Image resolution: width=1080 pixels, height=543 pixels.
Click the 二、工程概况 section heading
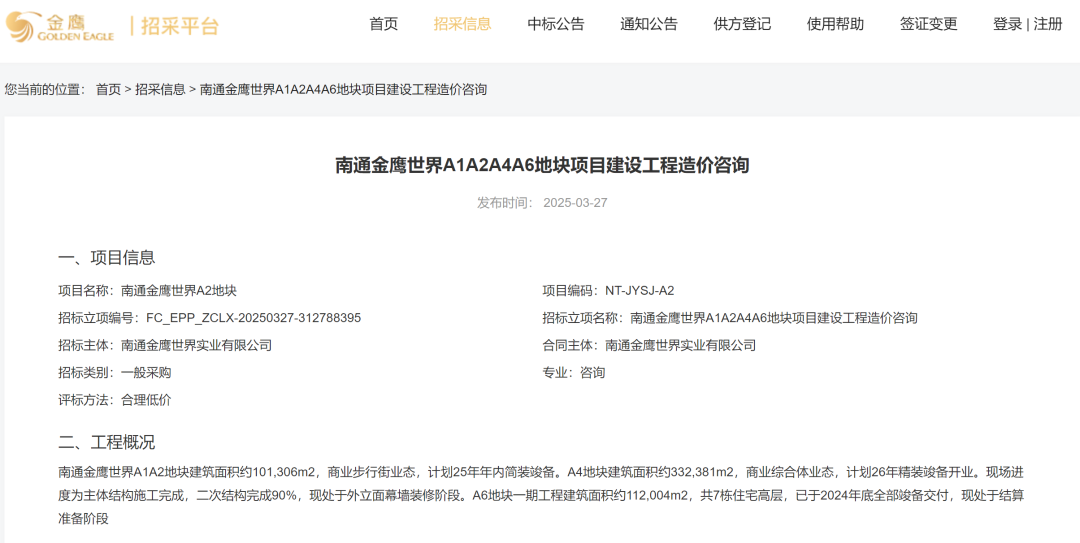[107, 442]
